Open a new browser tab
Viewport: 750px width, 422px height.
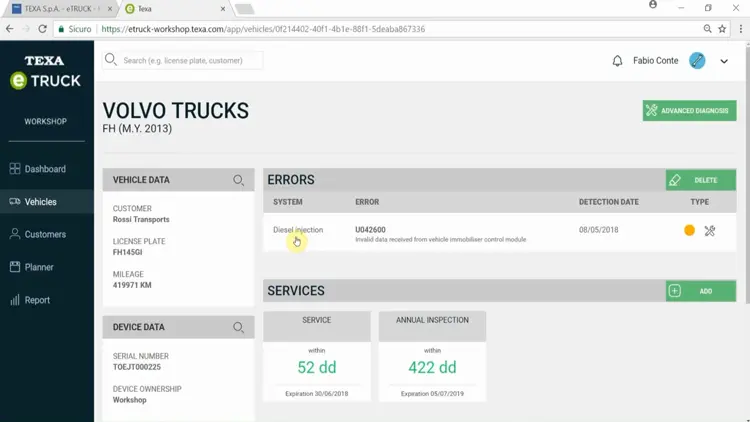pos(244,9)
